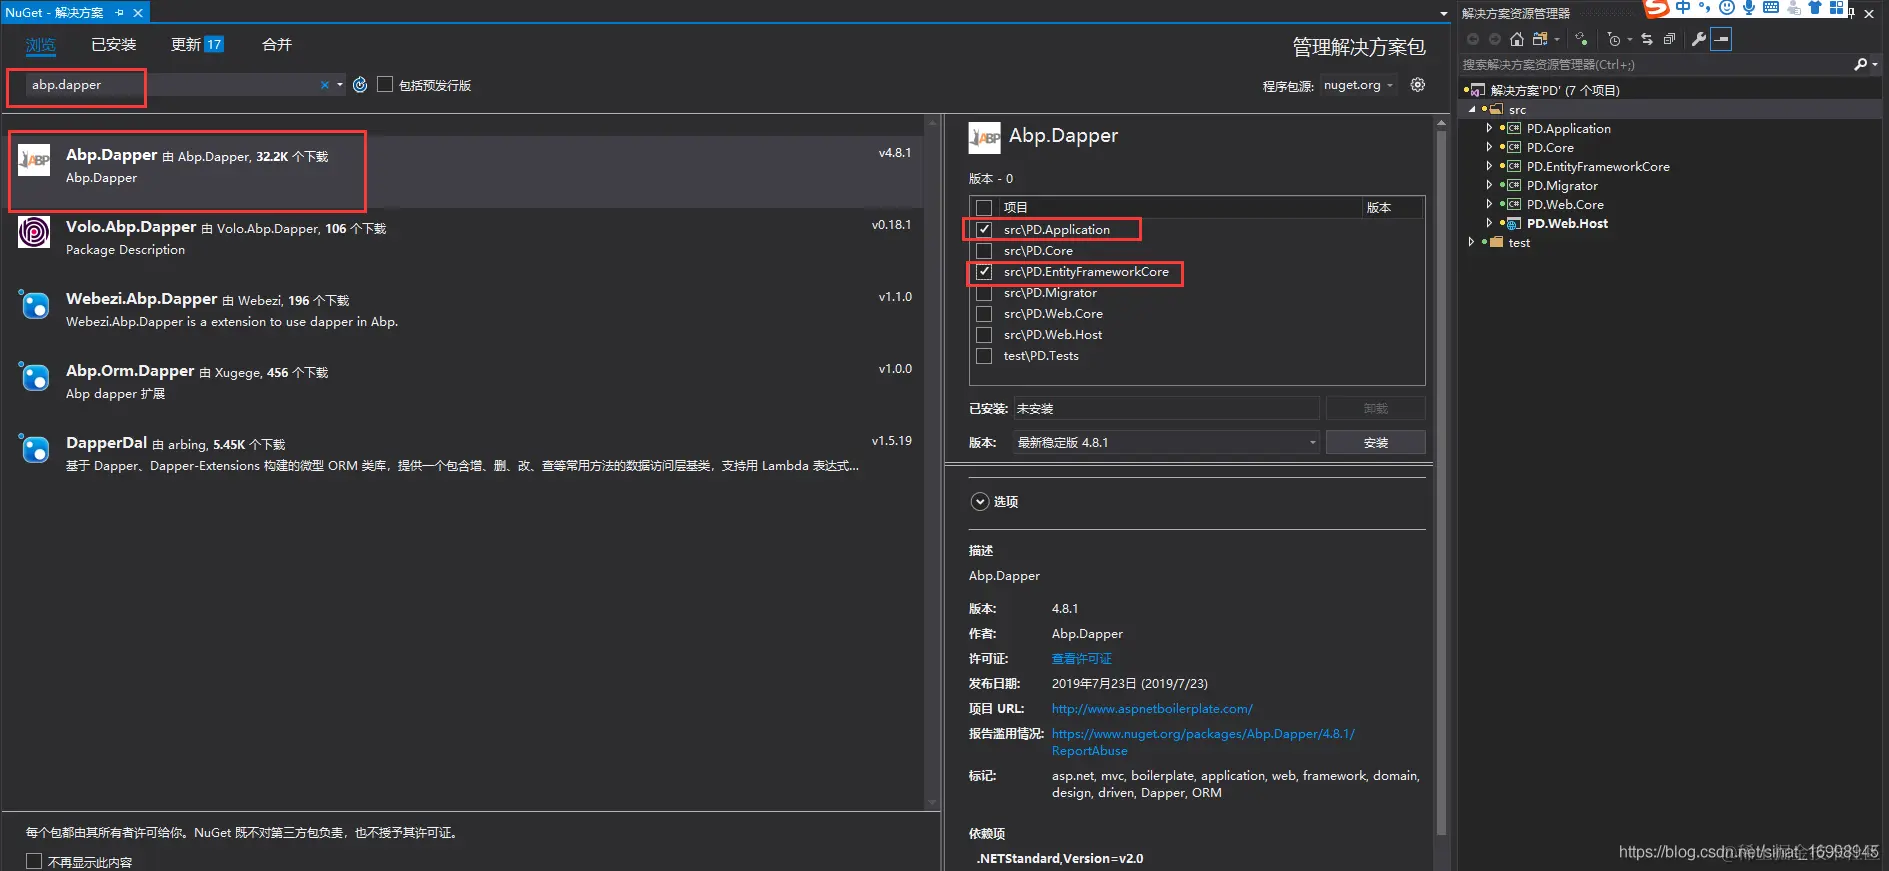Open the view license (查看许可证) link

[x=1082, y=659]
